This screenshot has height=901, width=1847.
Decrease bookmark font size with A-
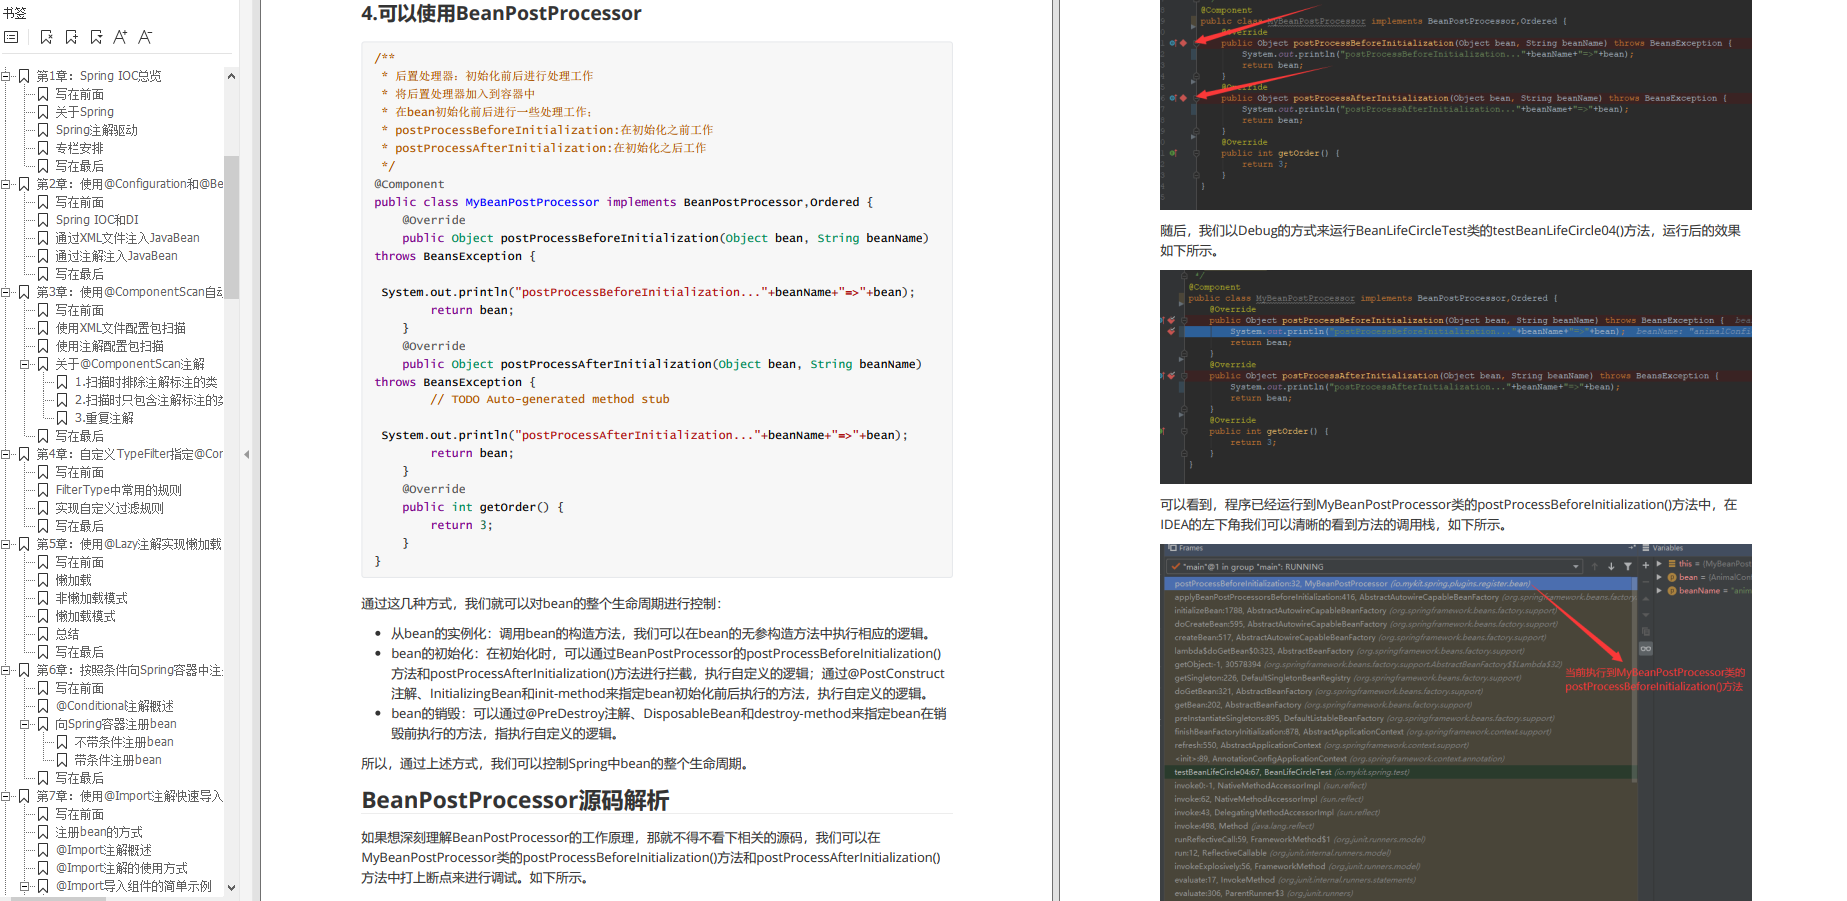145,37
